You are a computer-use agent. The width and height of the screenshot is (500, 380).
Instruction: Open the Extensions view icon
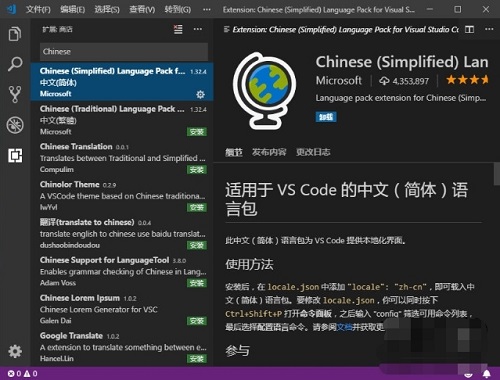pos(15,155)
